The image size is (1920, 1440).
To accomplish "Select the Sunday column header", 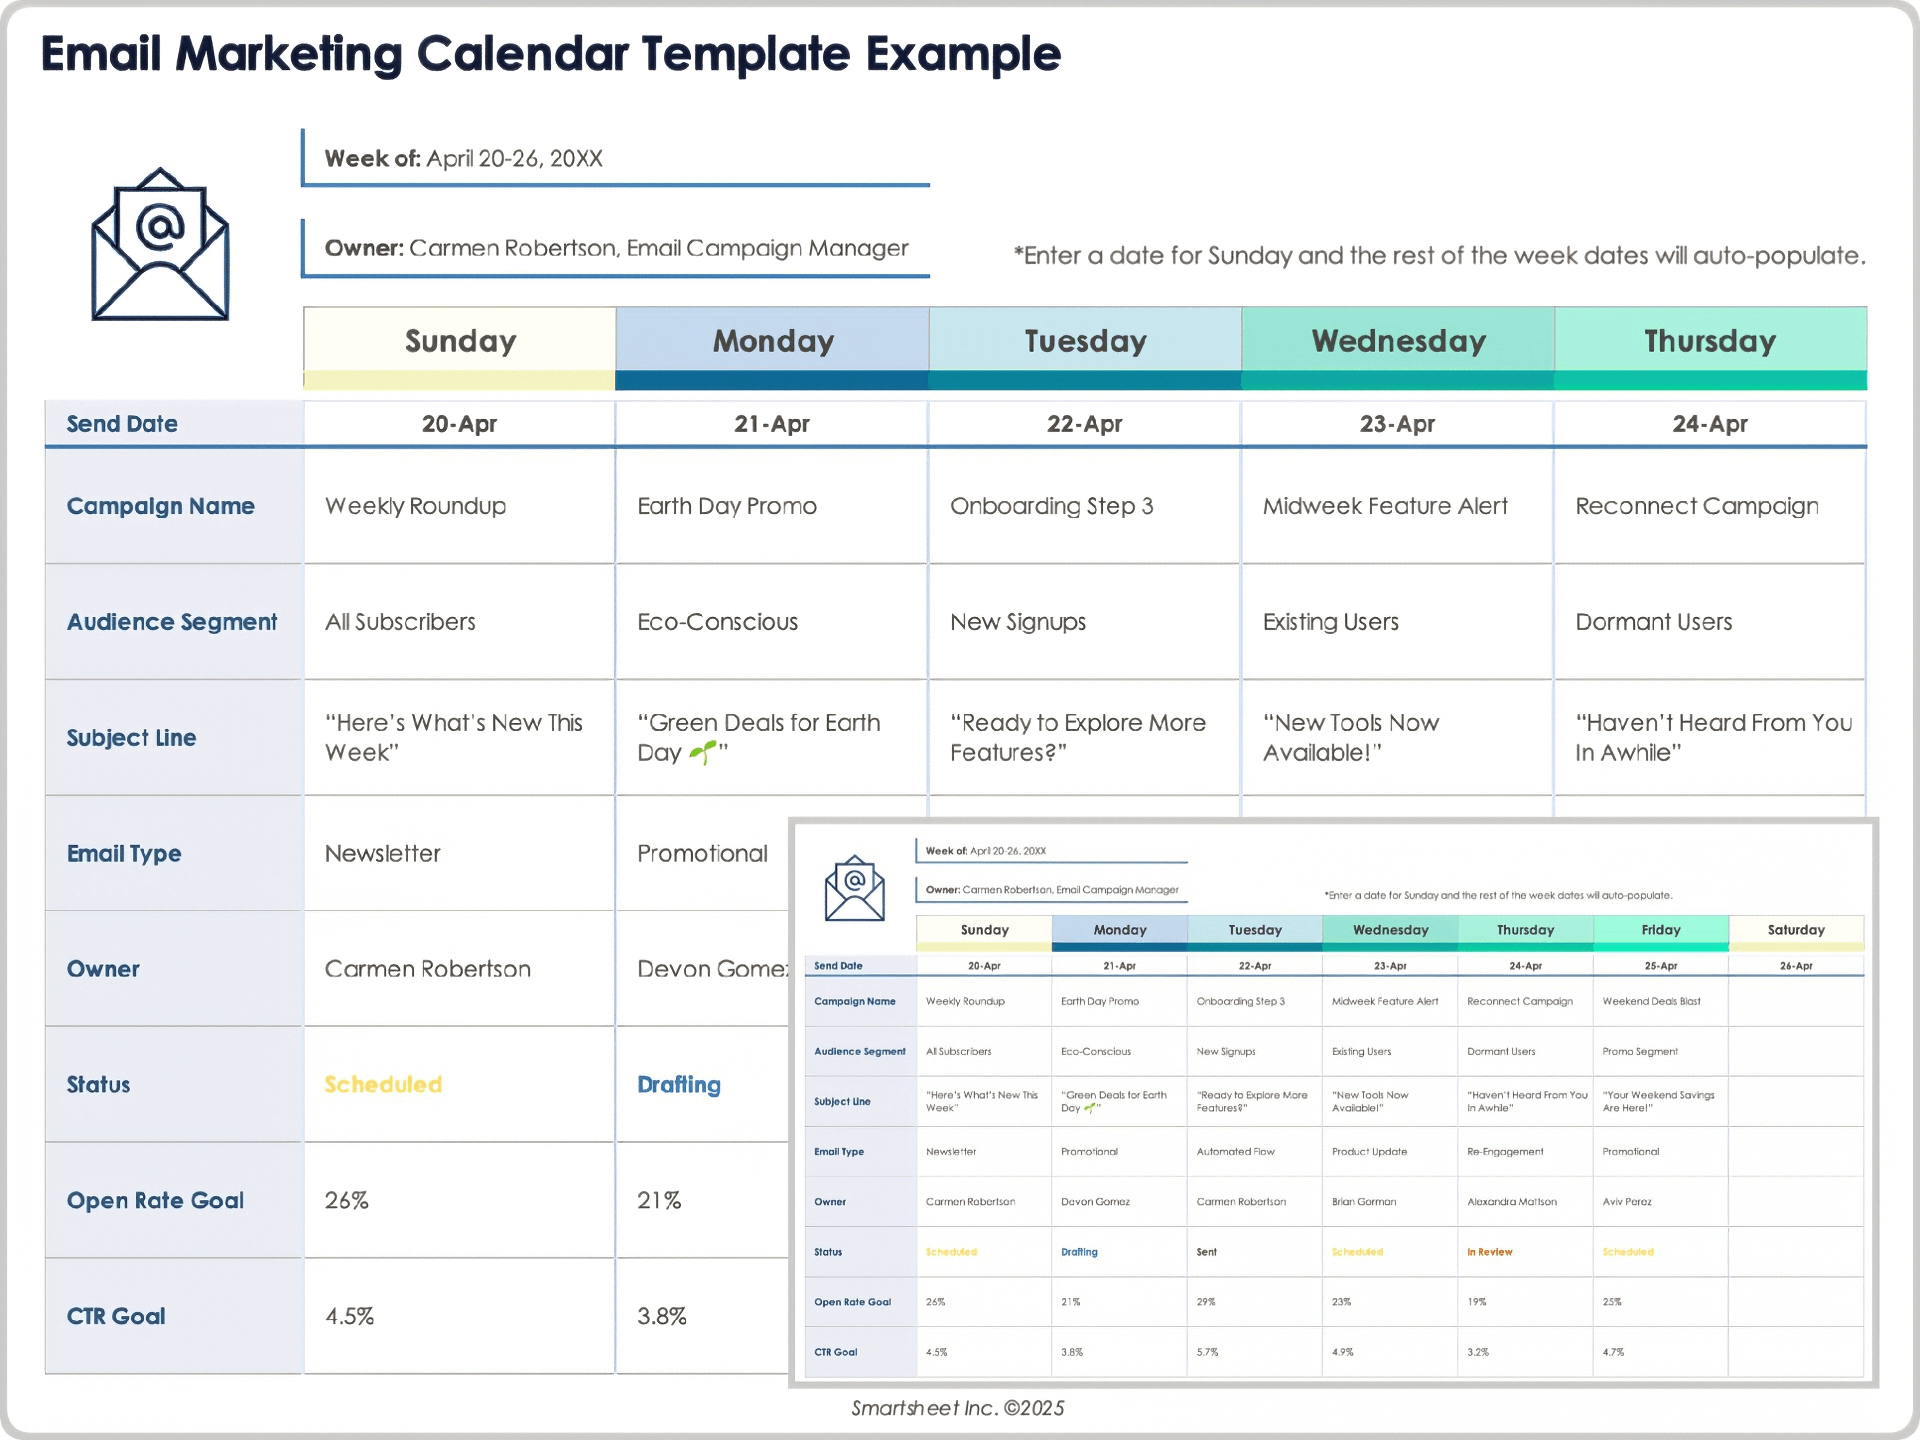I will (x=459, y=341).
